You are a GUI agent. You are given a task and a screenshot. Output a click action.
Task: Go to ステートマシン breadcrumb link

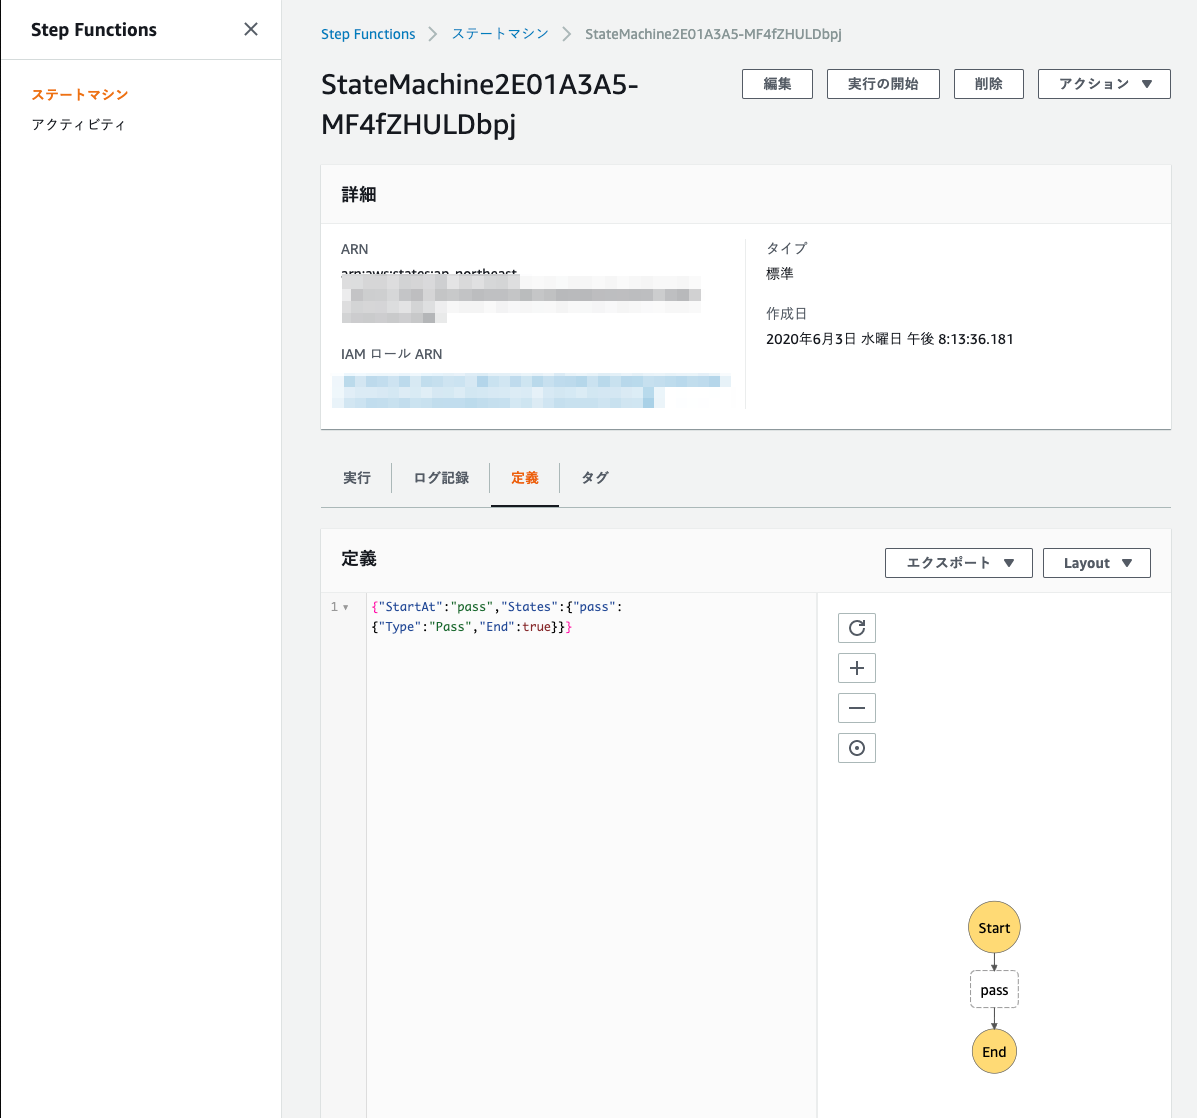tap(500, 34)
